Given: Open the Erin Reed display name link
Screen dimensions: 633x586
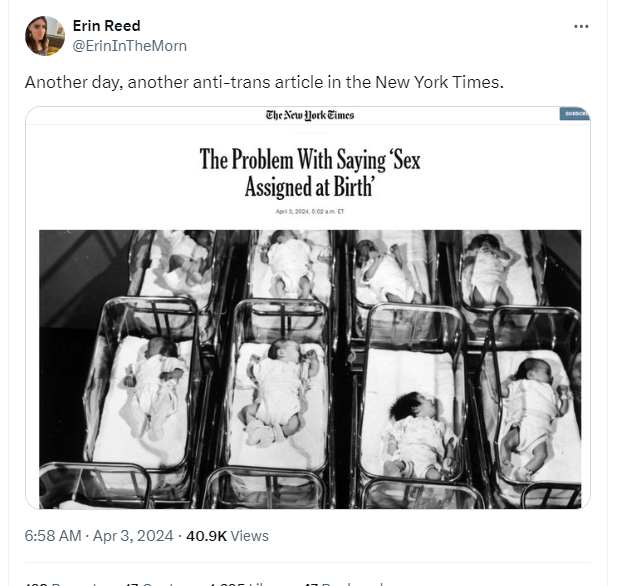Looking at the screenshot, I should click(x=107, y=26).
